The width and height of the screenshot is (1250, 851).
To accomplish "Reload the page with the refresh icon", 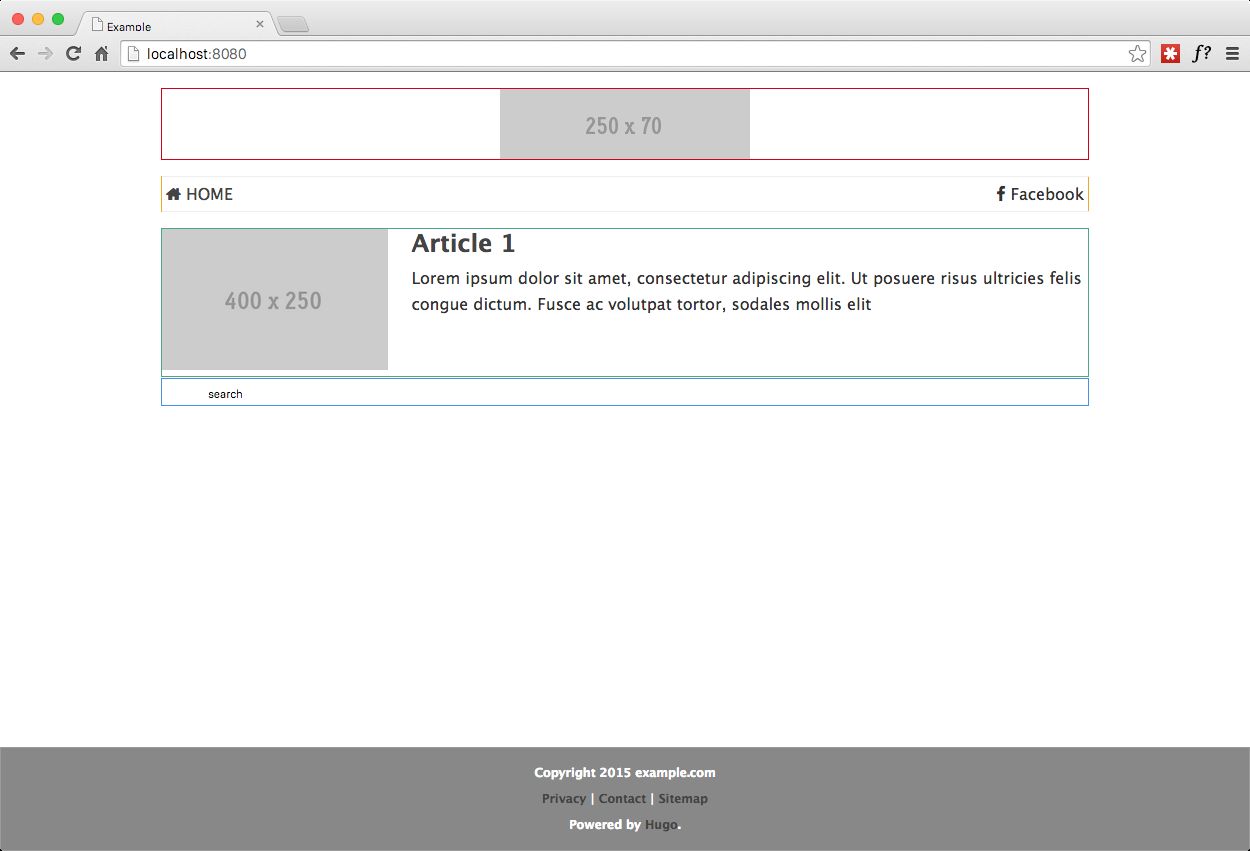I will tap(73, 54).
